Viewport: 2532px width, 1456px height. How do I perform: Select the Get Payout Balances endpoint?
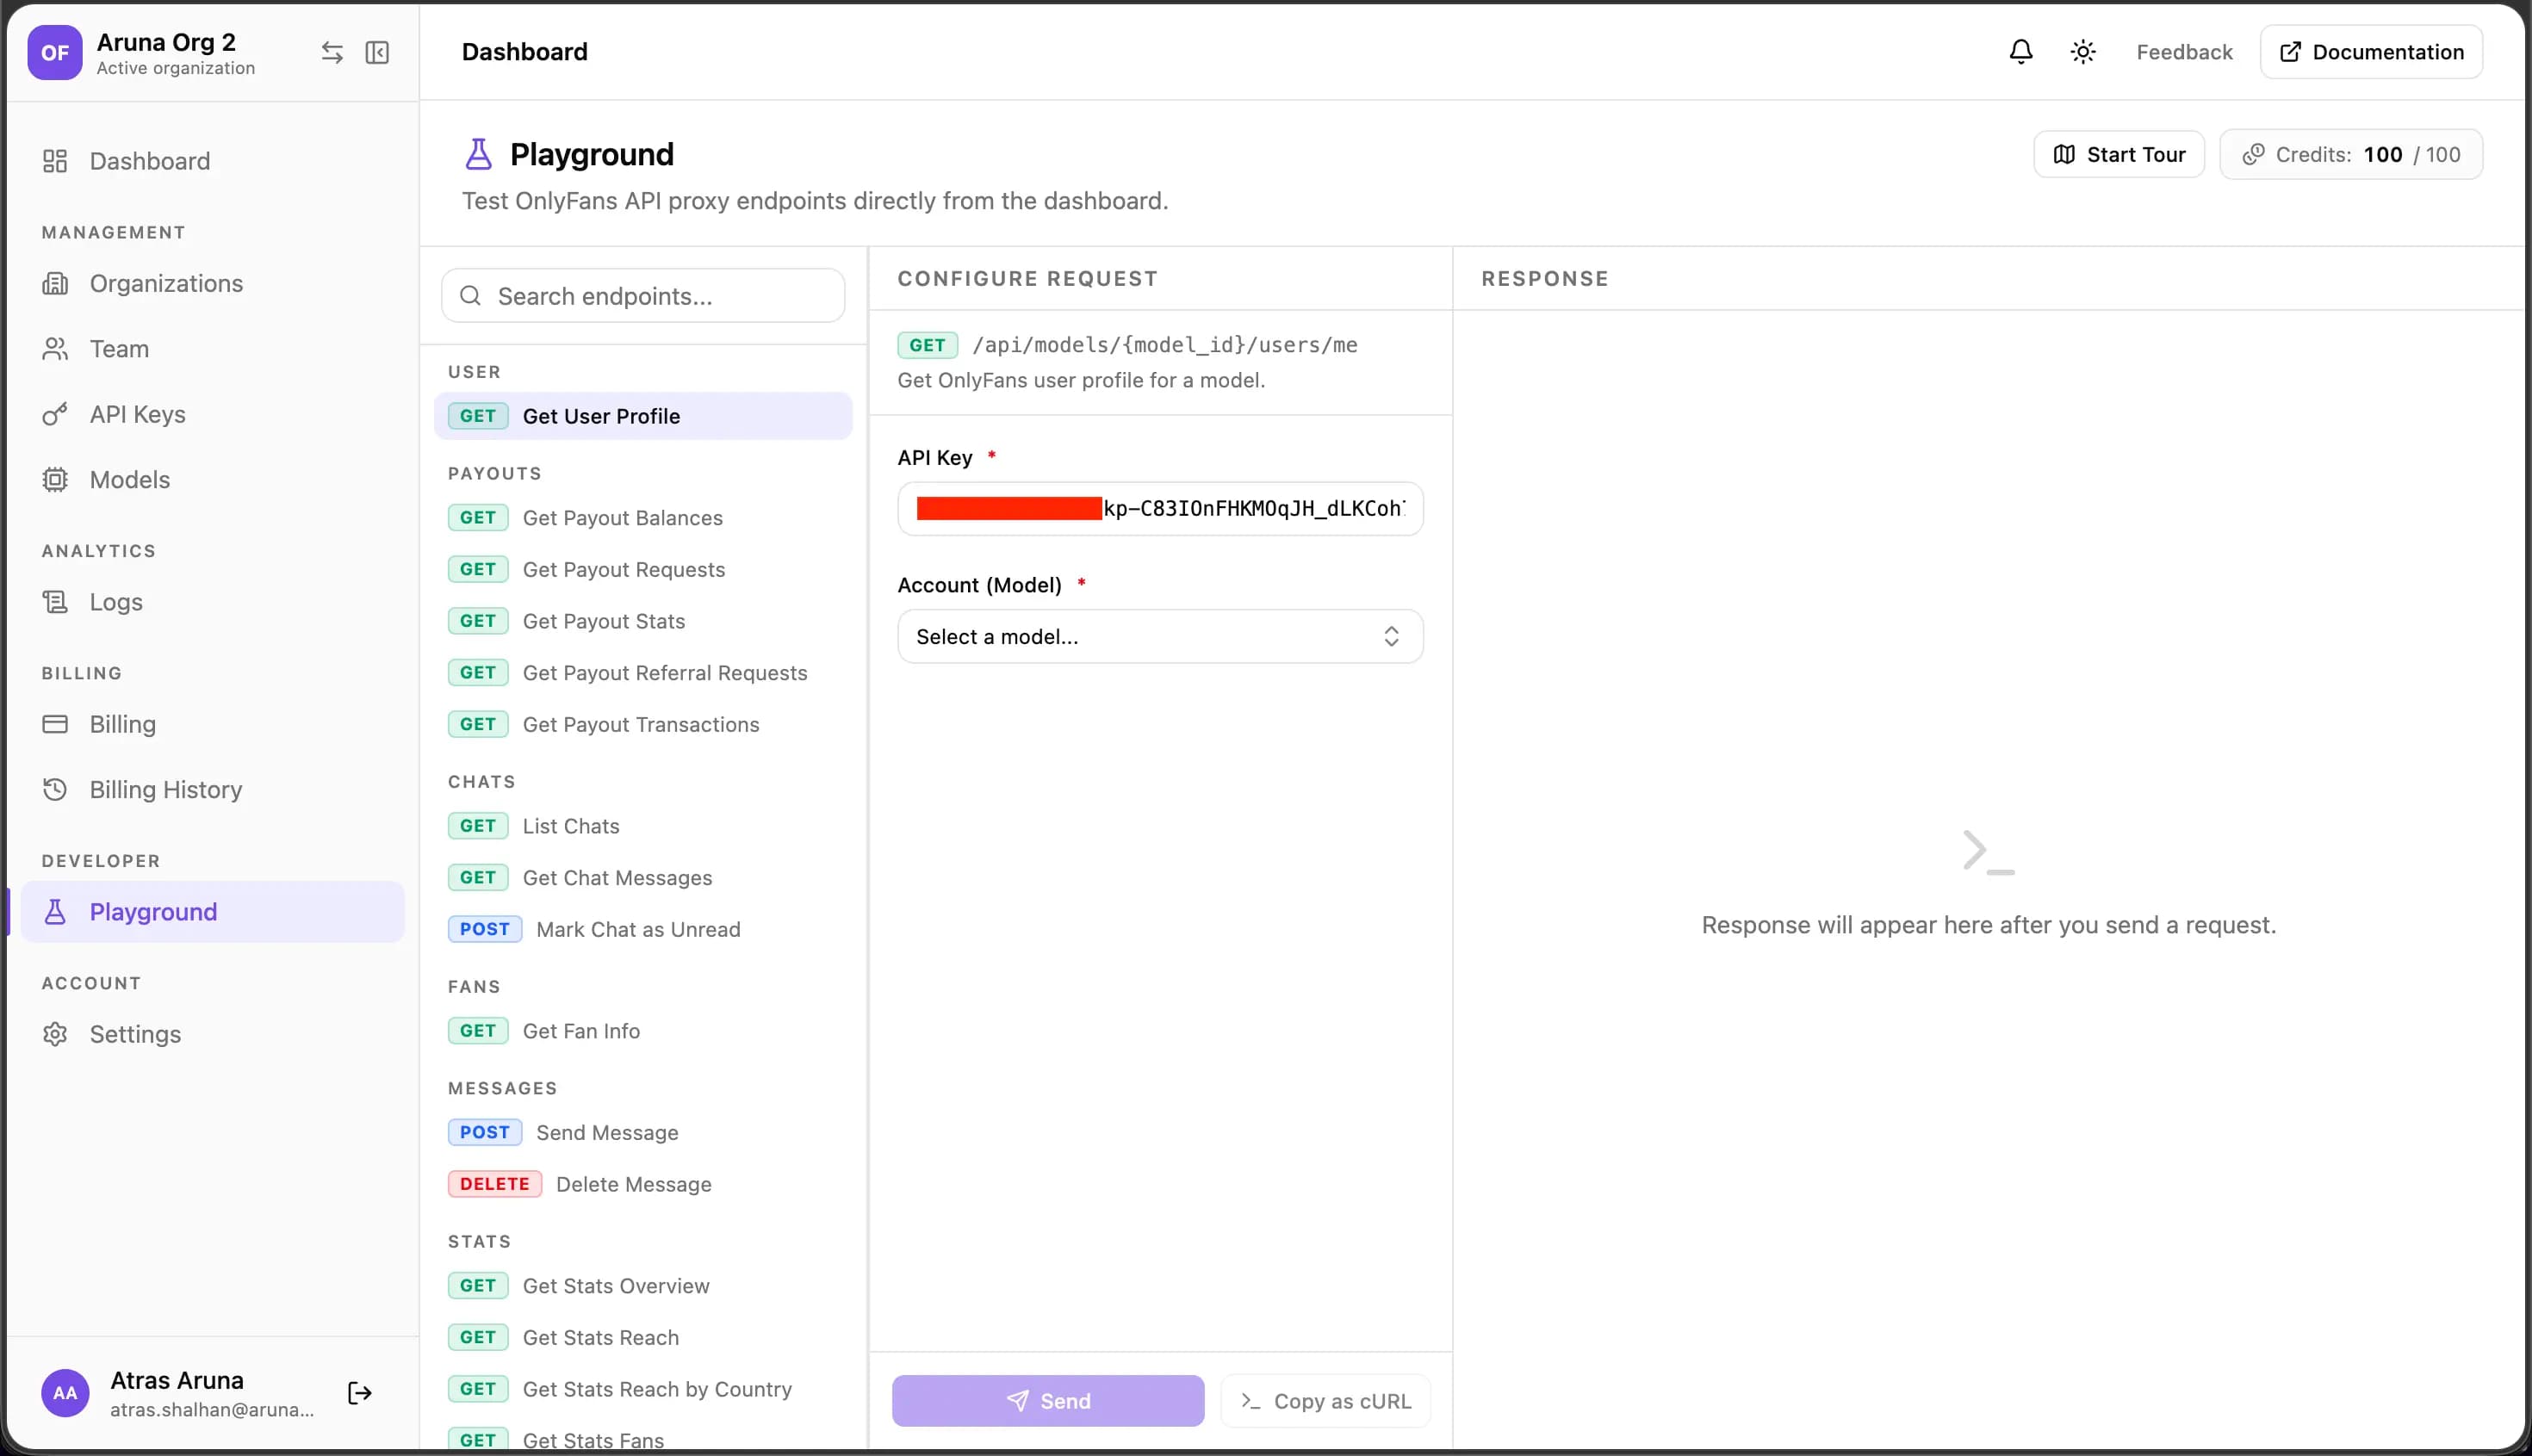tap(643, 518)
